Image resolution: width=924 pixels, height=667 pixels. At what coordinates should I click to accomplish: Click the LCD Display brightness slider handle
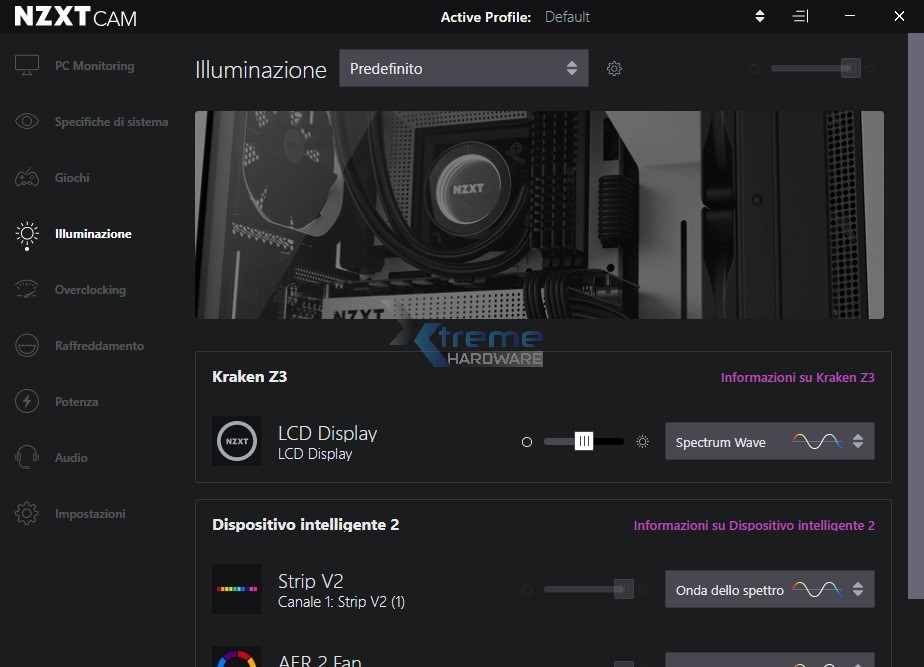point(584,441)
